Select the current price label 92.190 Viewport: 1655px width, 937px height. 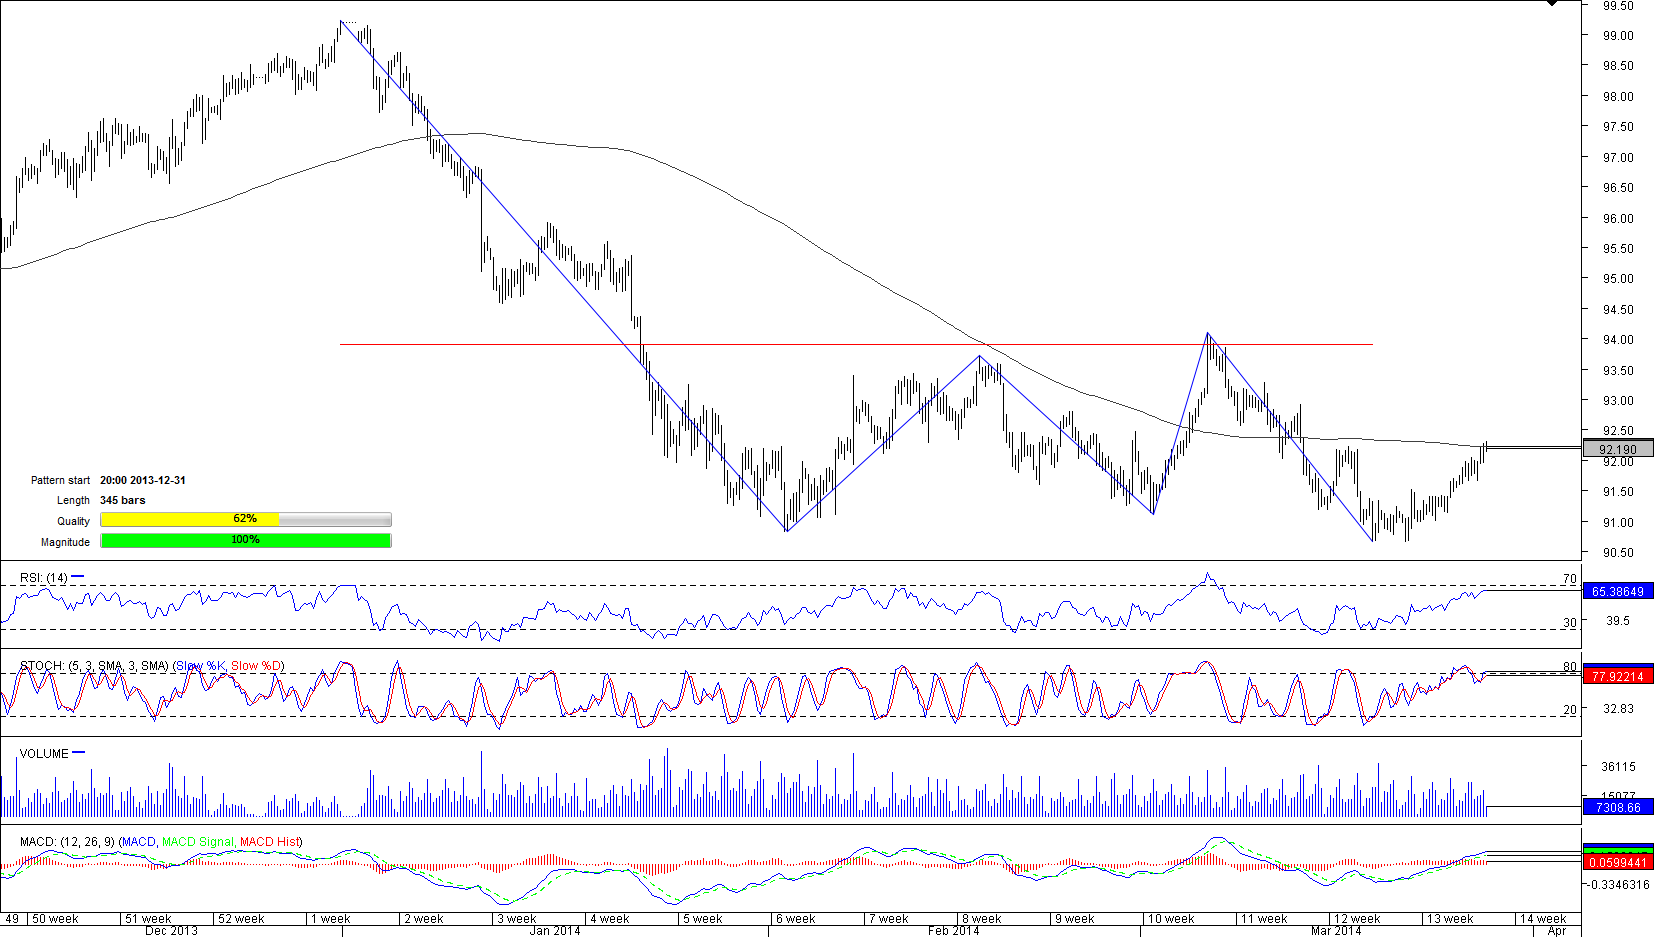[x=1617, y=450]
